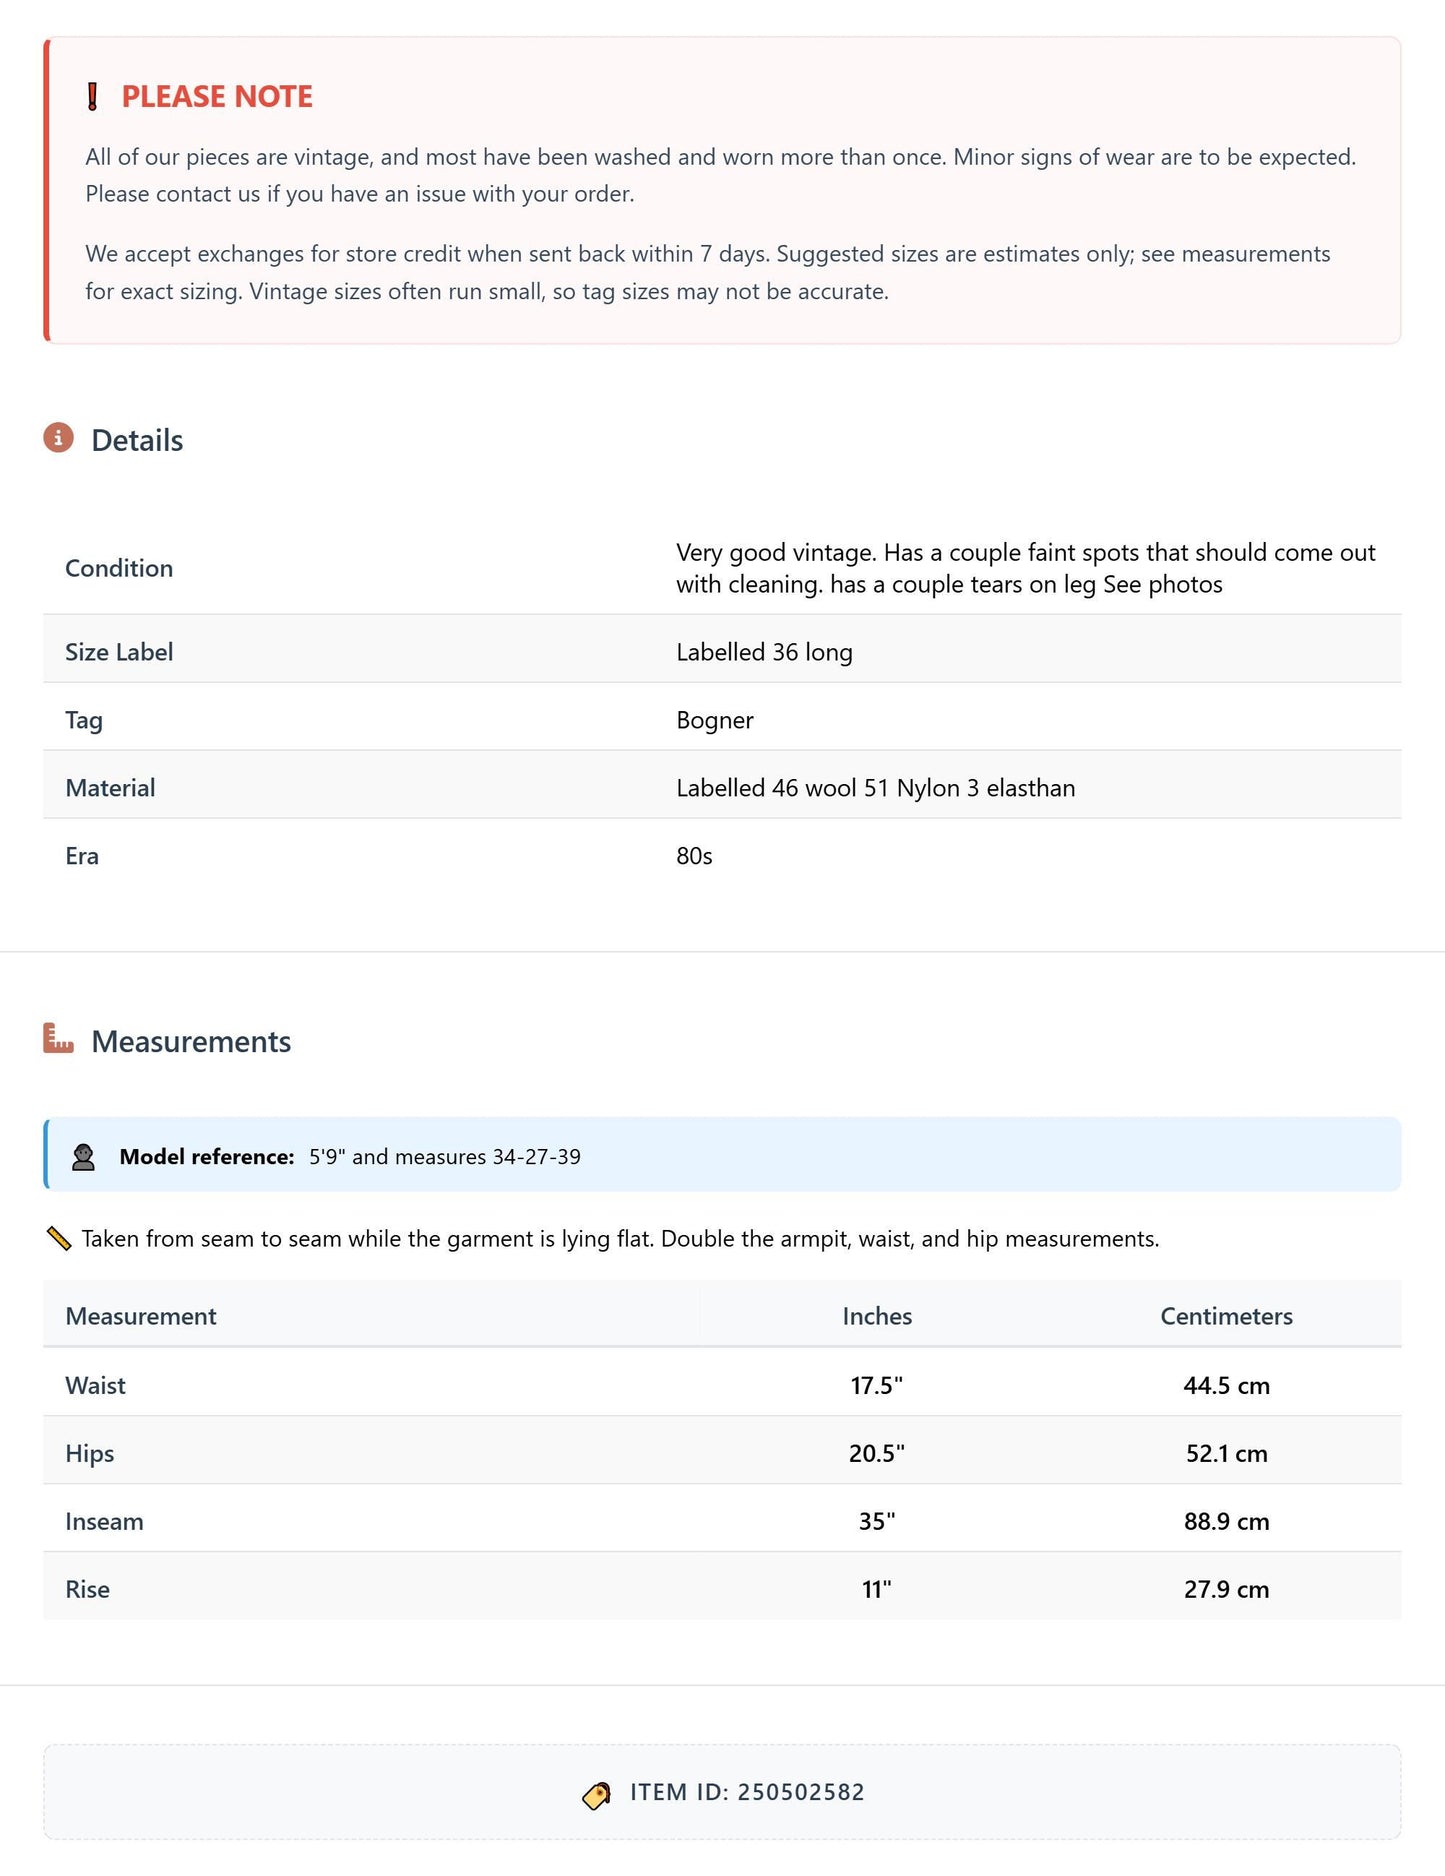
Task: Click the red exclamation mark icon
Action: point(92,96)
